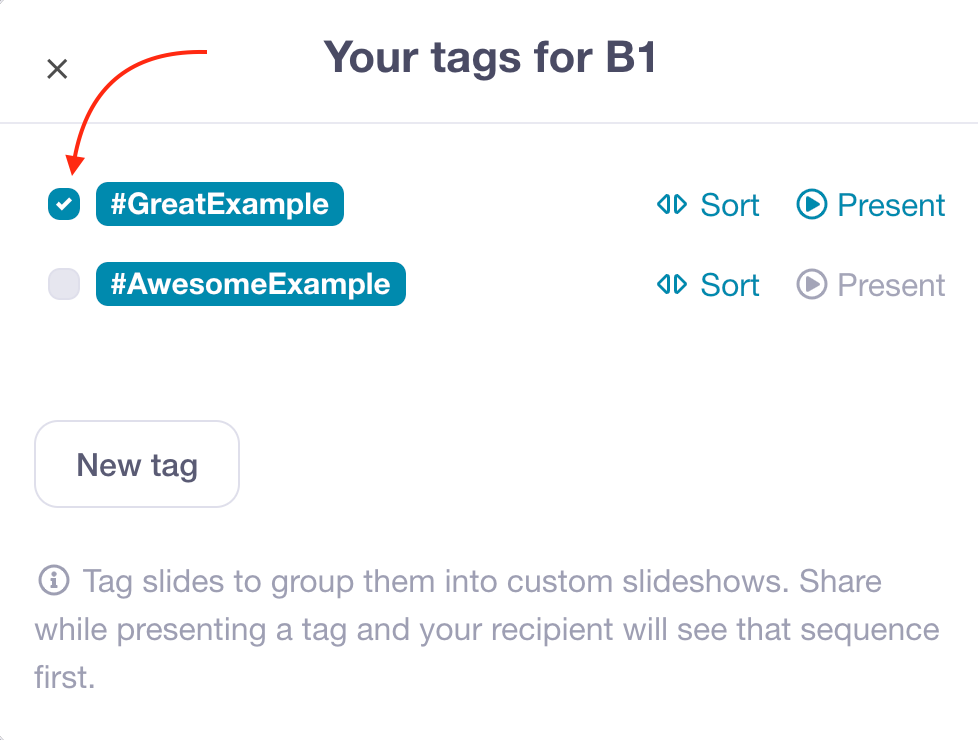Click the Present text for #AwesomeExample
This screenshot has height=740, width=978.
(891, 285)
